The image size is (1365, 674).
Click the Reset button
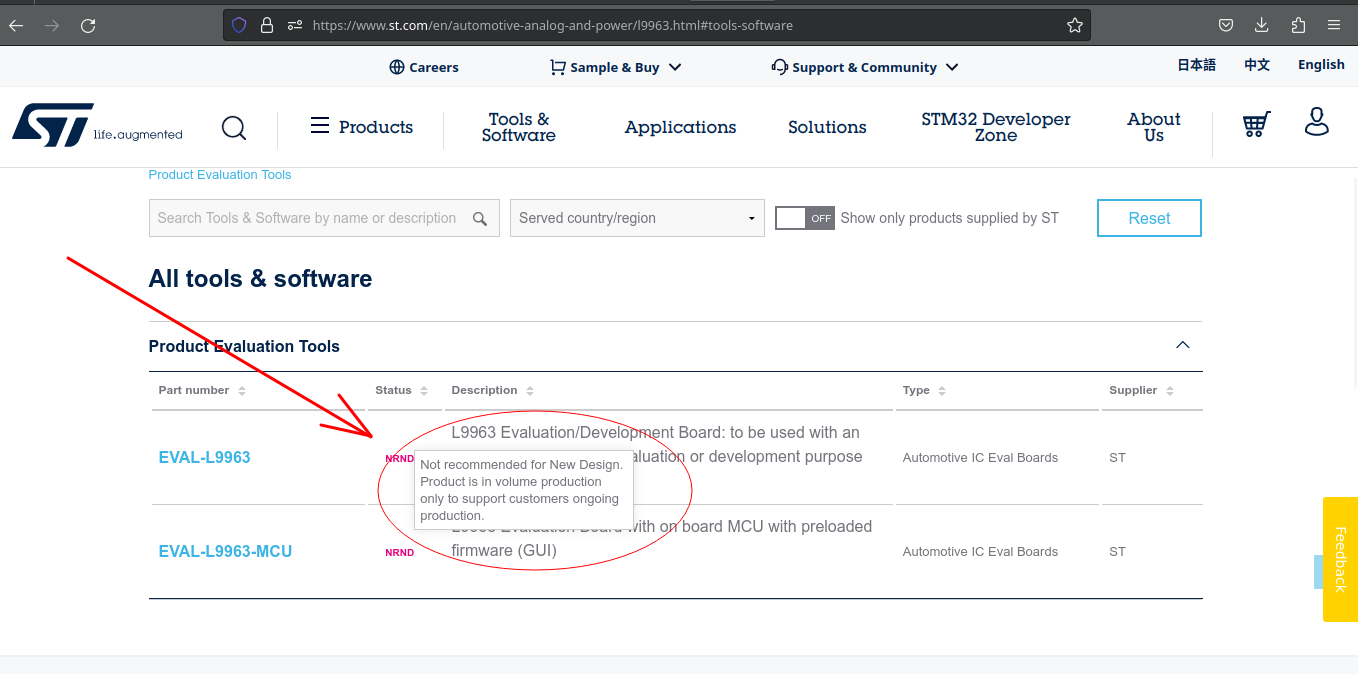pyautogui.click(x=1148, y=218)
